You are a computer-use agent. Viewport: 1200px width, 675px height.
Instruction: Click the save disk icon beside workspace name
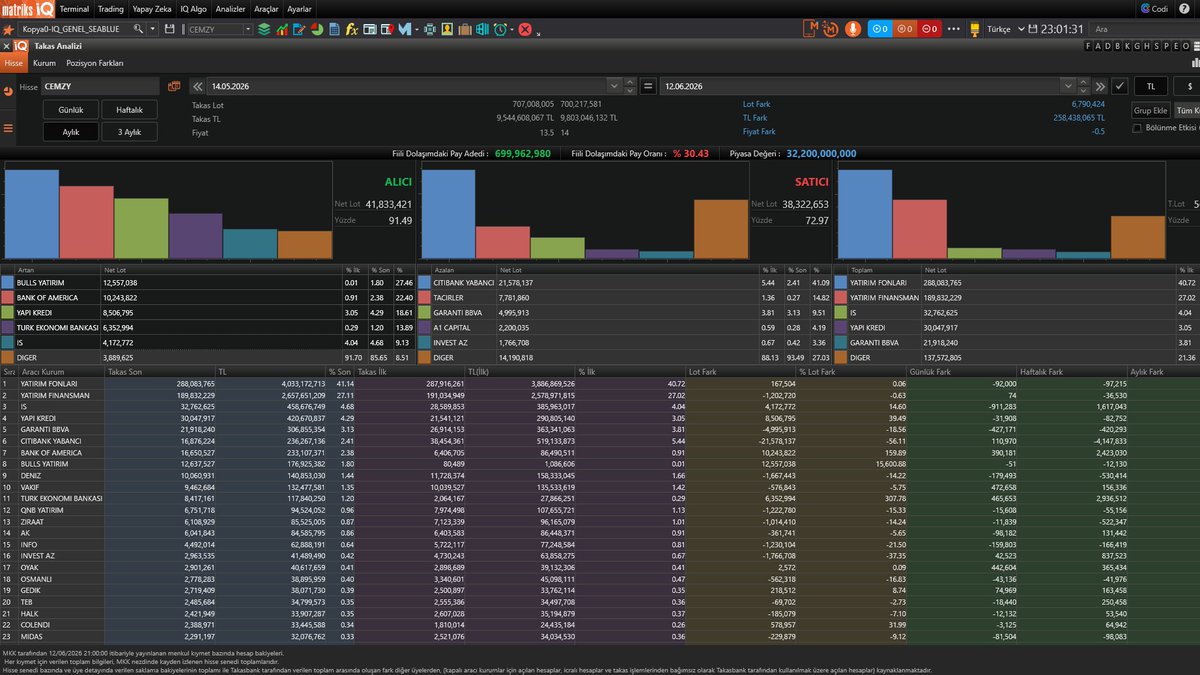[x=170, y=29]
